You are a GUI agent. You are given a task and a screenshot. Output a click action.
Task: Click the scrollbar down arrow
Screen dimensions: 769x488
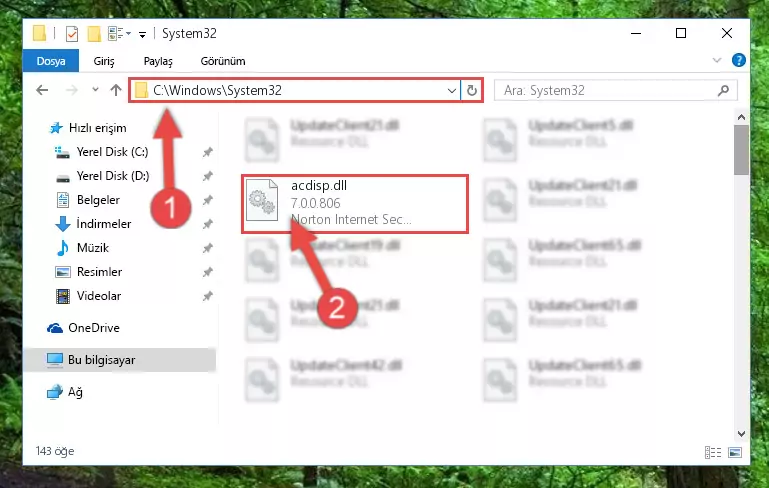click(x=741, y=434)
